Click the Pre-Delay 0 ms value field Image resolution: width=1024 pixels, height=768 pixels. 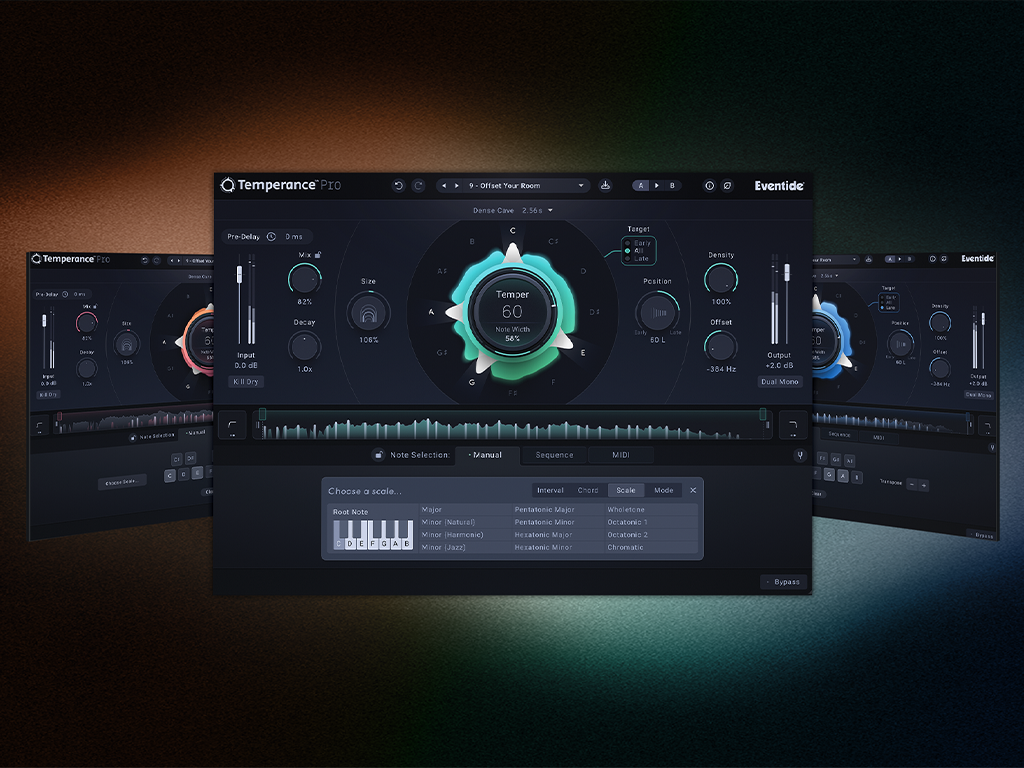294,236
